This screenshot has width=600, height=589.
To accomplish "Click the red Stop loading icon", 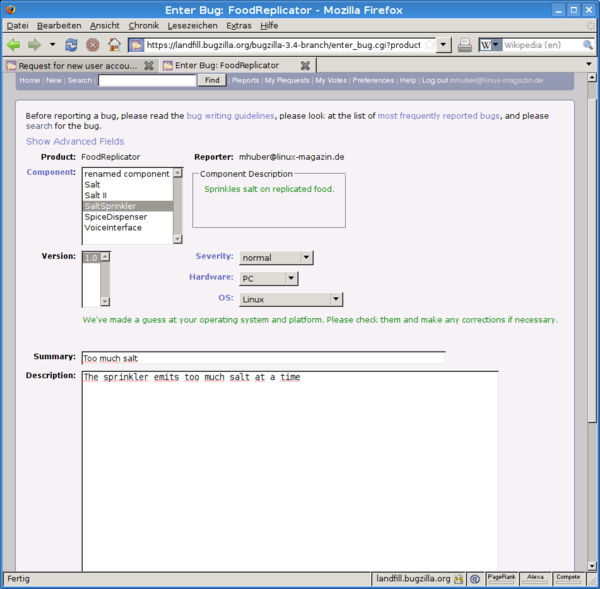I will (92, 45).
